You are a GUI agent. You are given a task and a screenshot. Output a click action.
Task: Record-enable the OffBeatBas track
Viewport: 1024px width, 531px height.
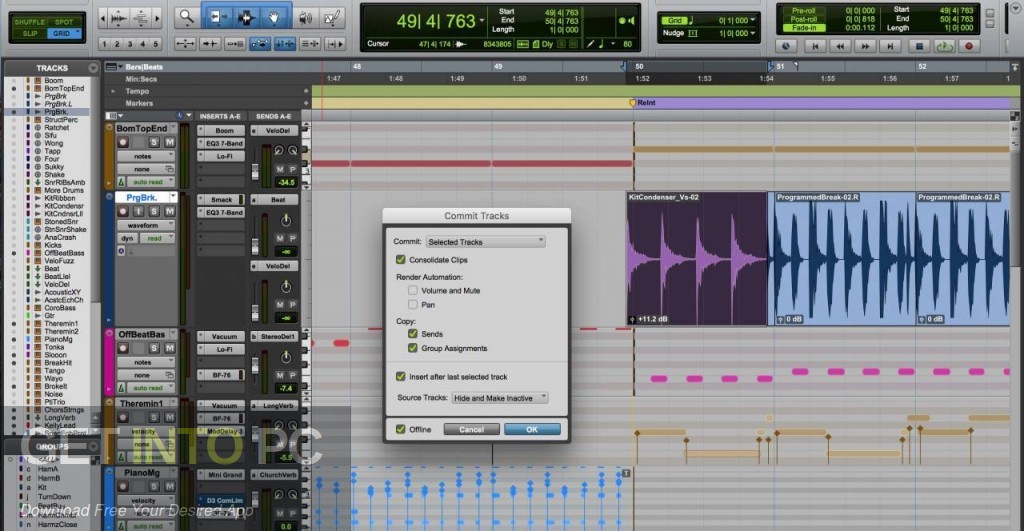point(123,348)
